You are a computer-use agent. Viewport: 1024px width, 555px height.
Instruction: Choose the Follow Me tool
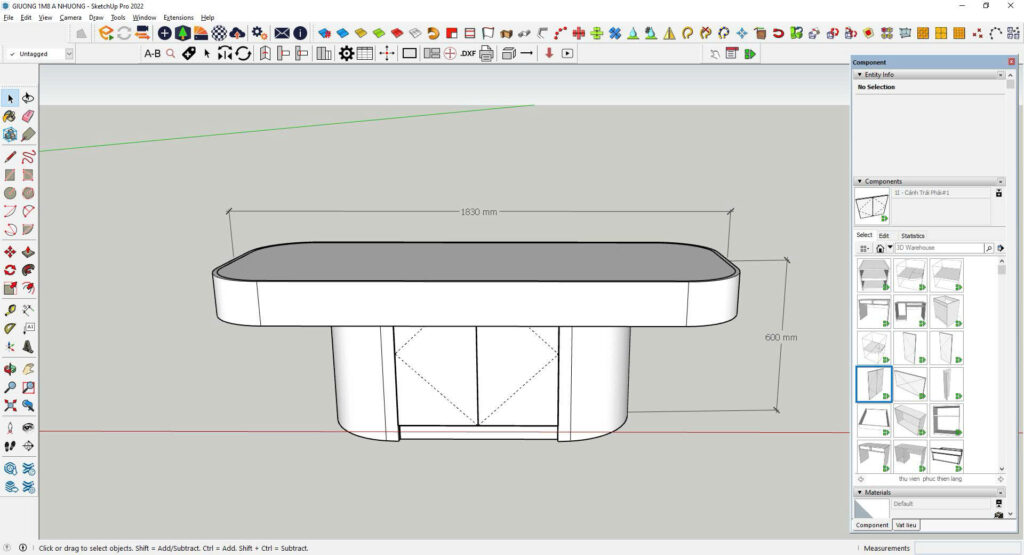(28, 270)
